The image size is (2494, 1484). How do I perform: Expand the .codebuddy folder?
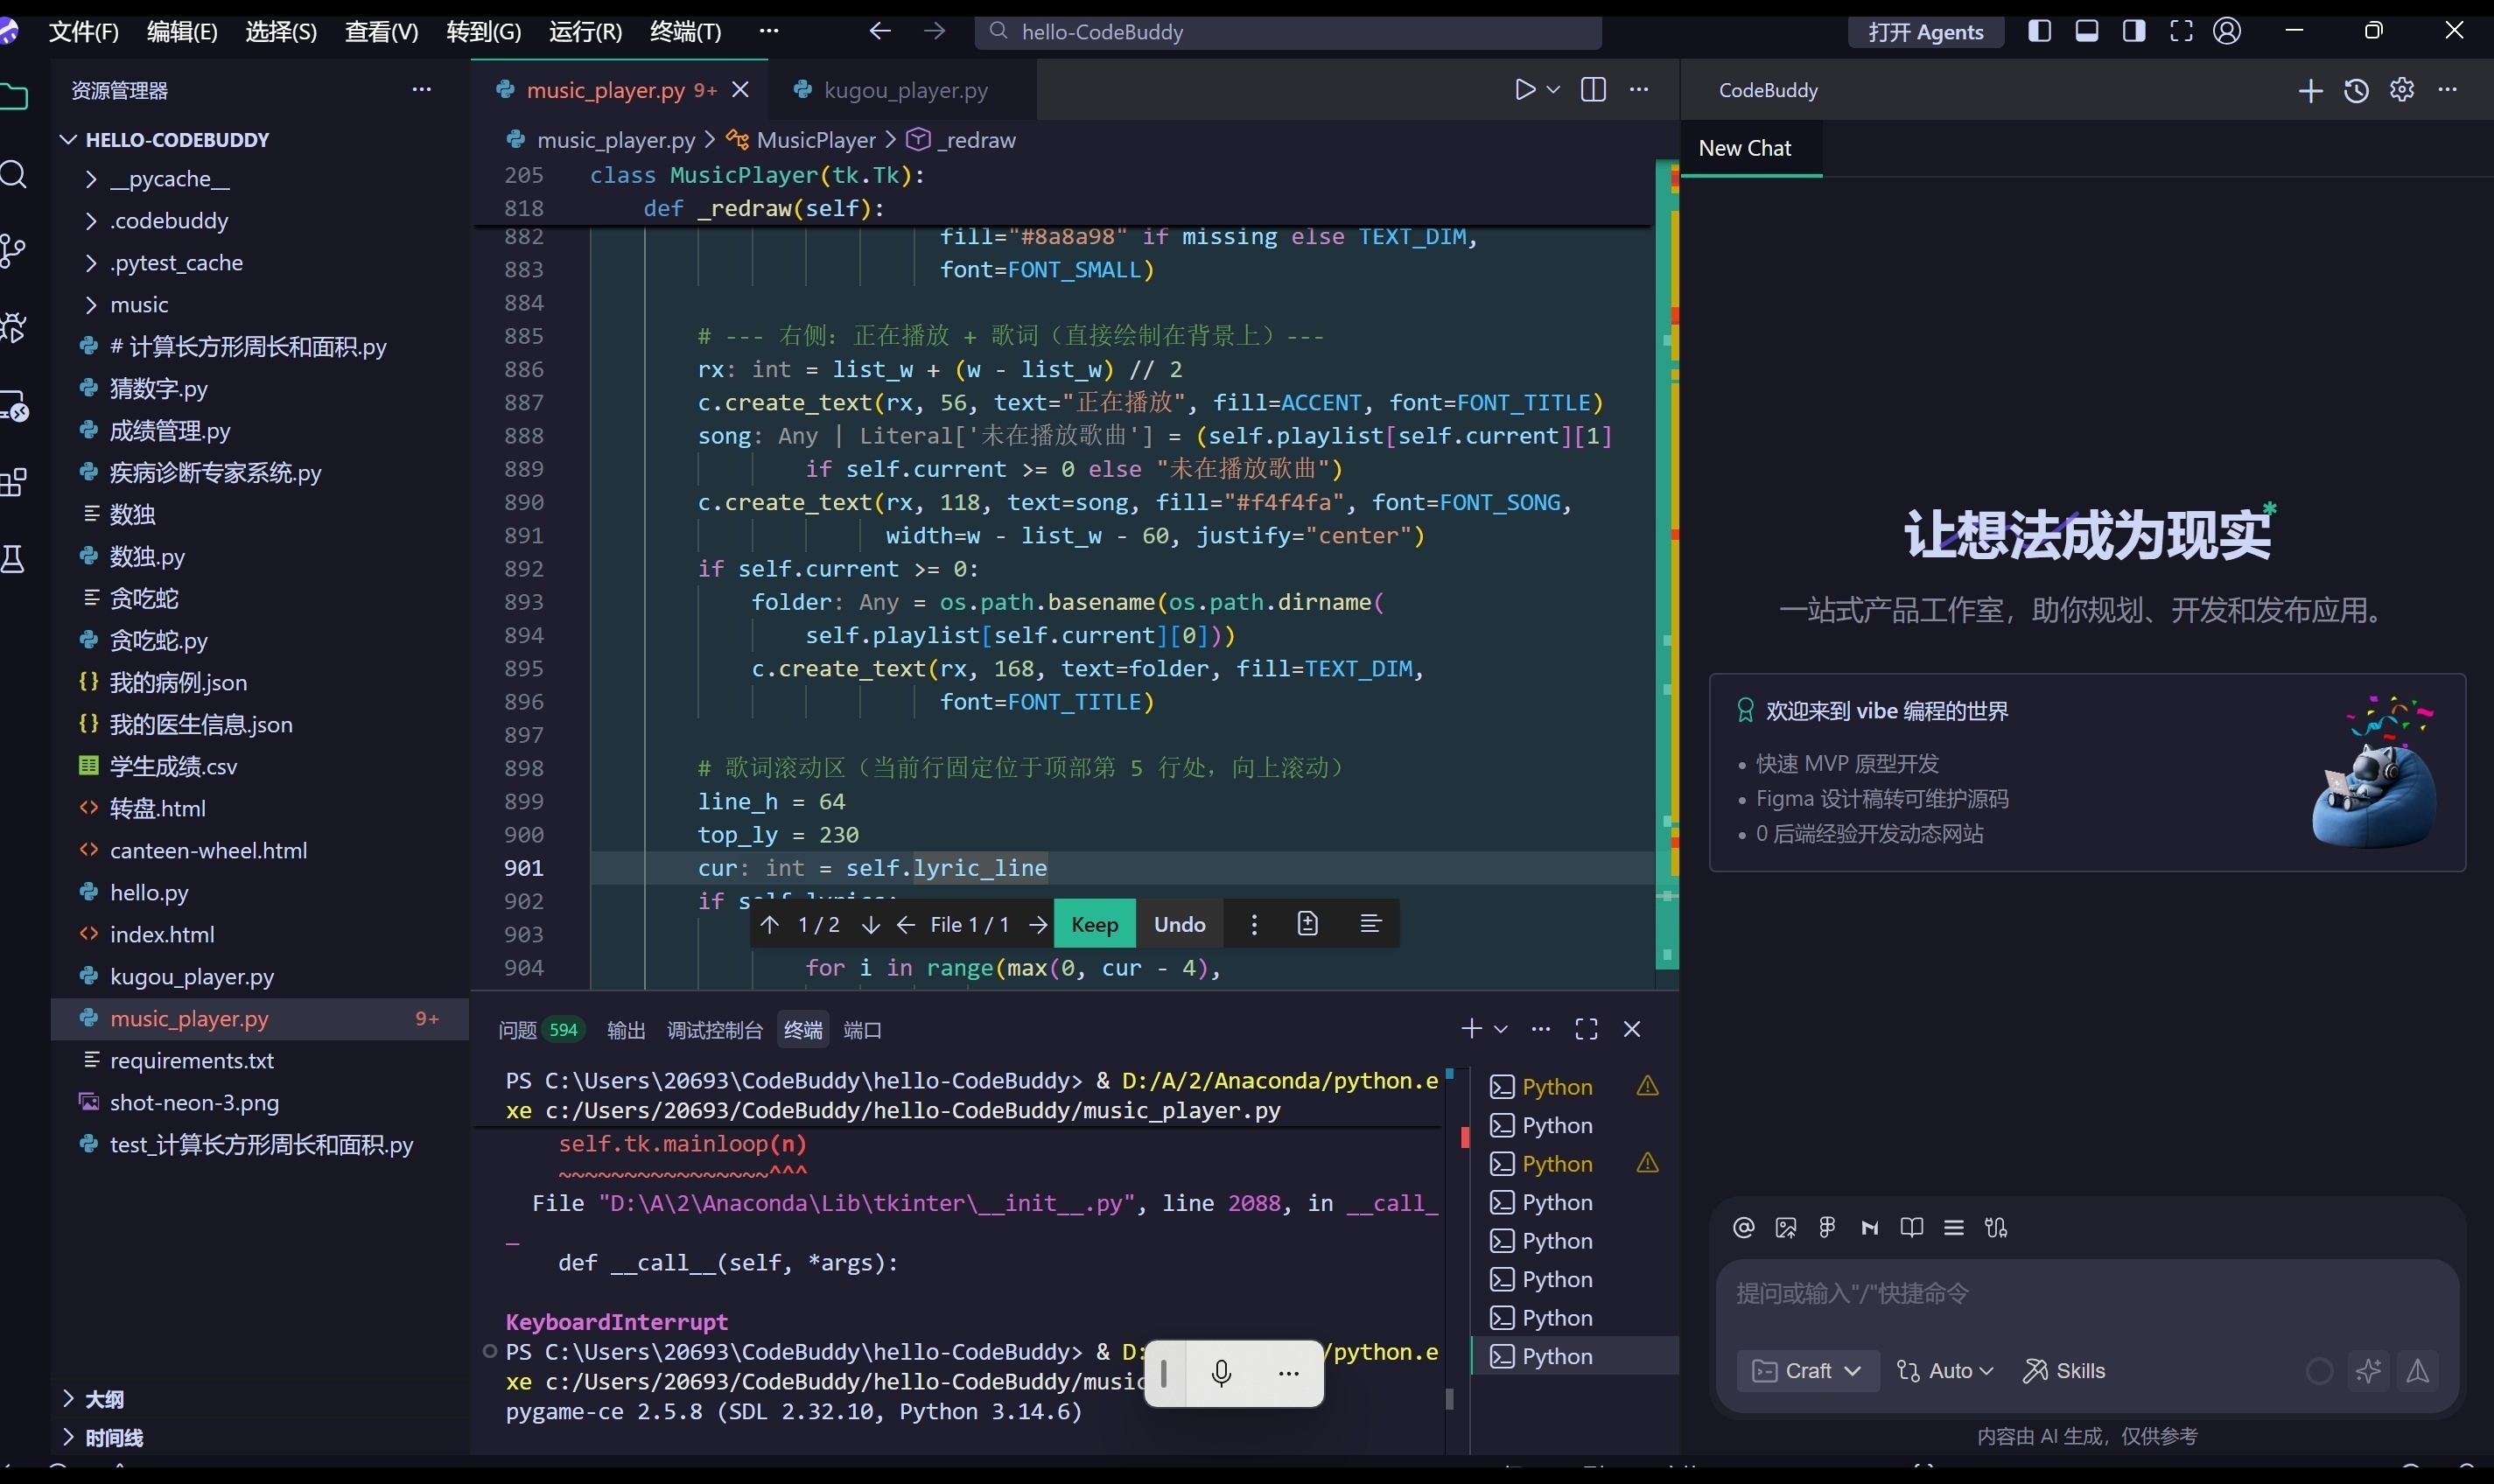169,221
